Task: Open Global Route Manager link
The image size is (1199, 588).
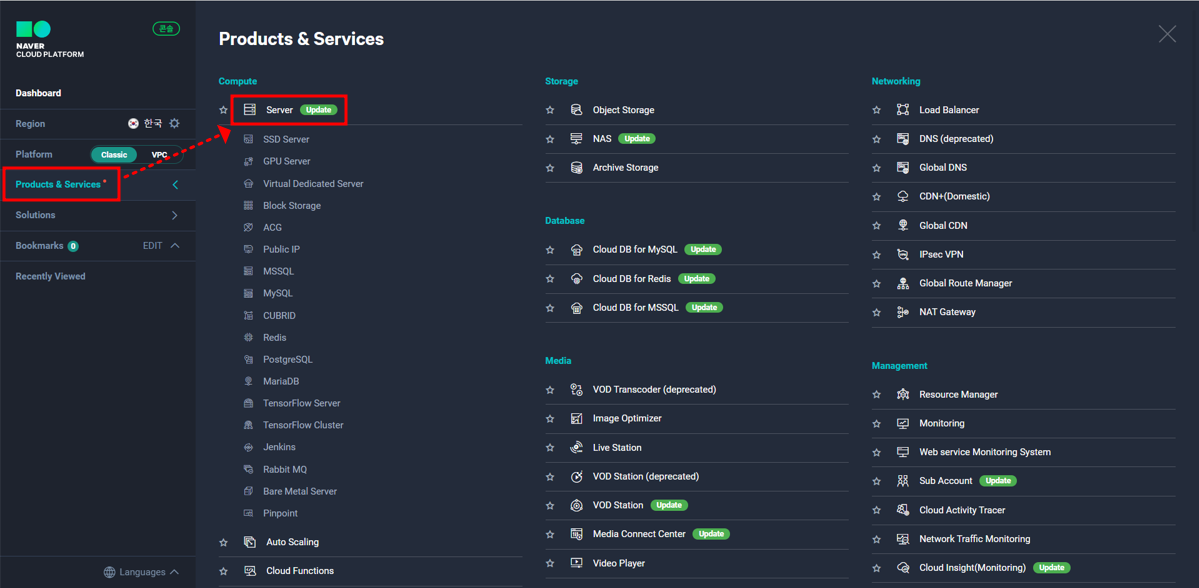Action: (x=966, y=283)
